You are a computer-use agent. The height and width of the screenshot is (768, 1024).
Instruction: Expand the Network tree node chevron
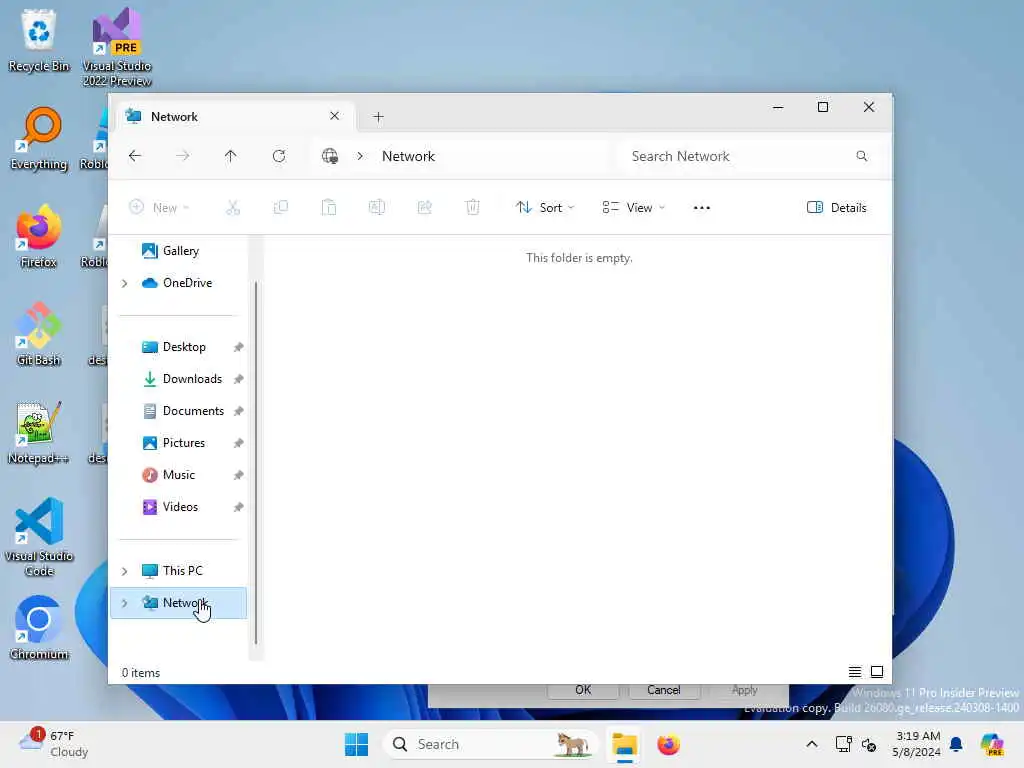(x=124, y=603)
